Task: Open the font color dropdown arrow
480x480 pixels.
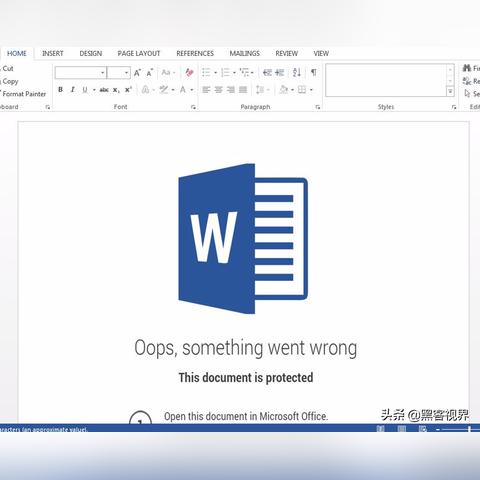Action: 192,90
